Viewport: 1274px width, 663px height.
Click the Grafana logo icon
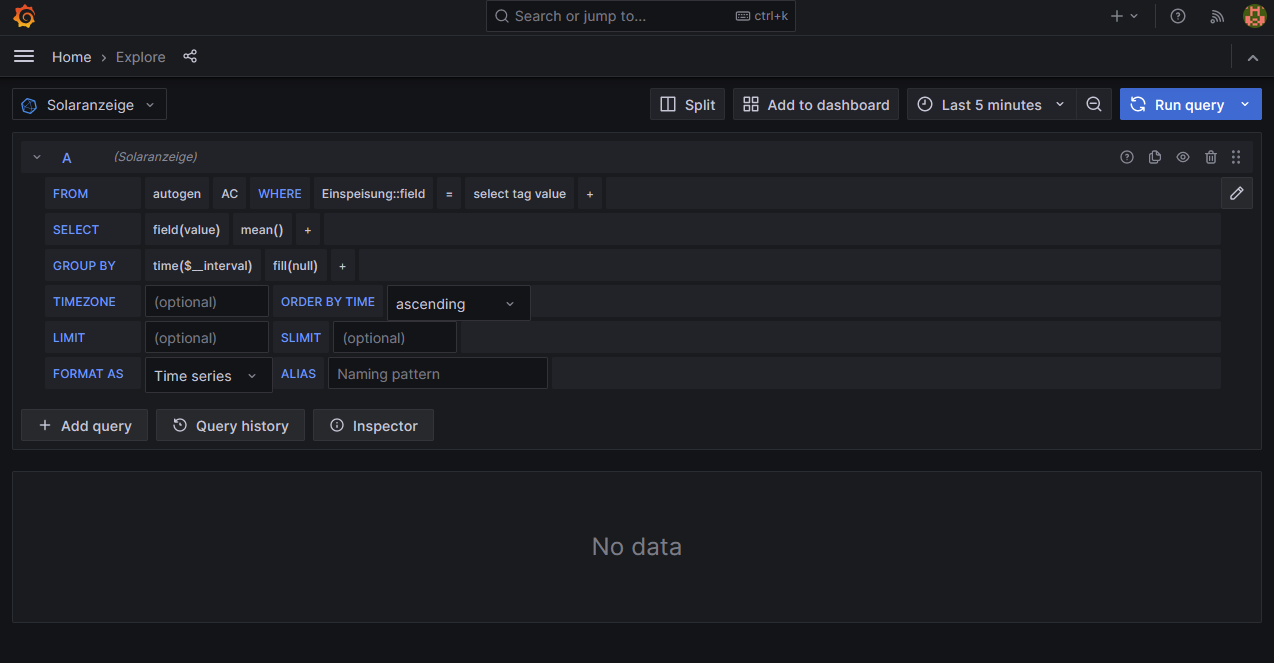[25, 16]
